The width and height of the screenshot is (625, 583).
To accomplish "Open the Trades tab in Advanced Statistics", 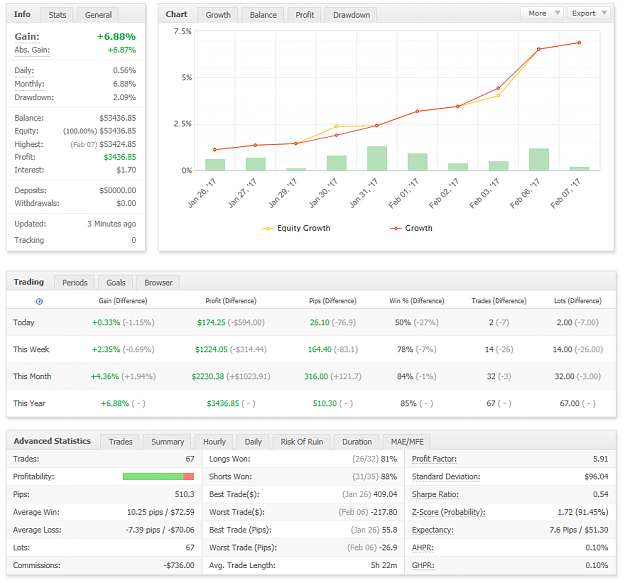I will coord(120,442).
